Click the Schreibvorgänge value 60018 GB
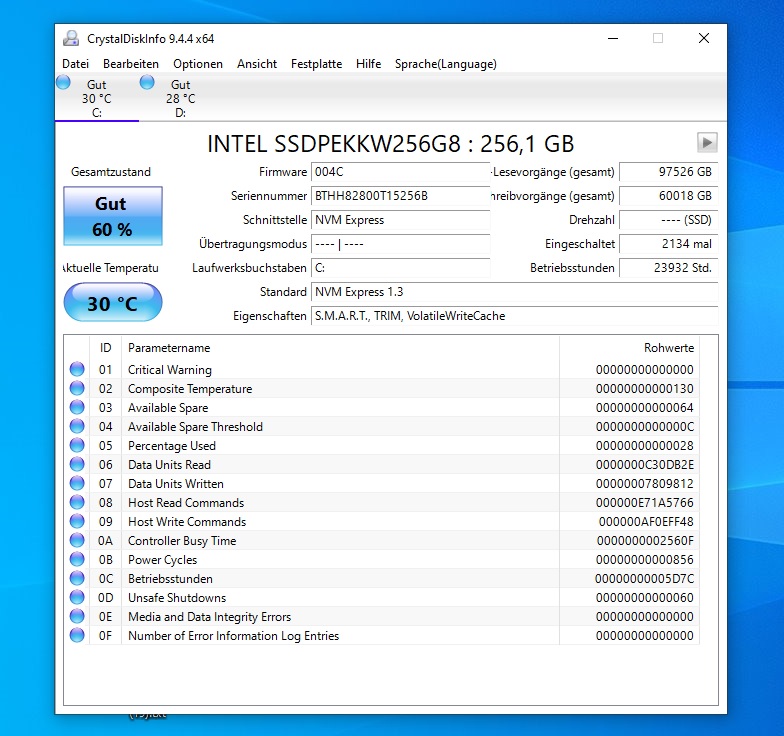 [x=669, y=196]
